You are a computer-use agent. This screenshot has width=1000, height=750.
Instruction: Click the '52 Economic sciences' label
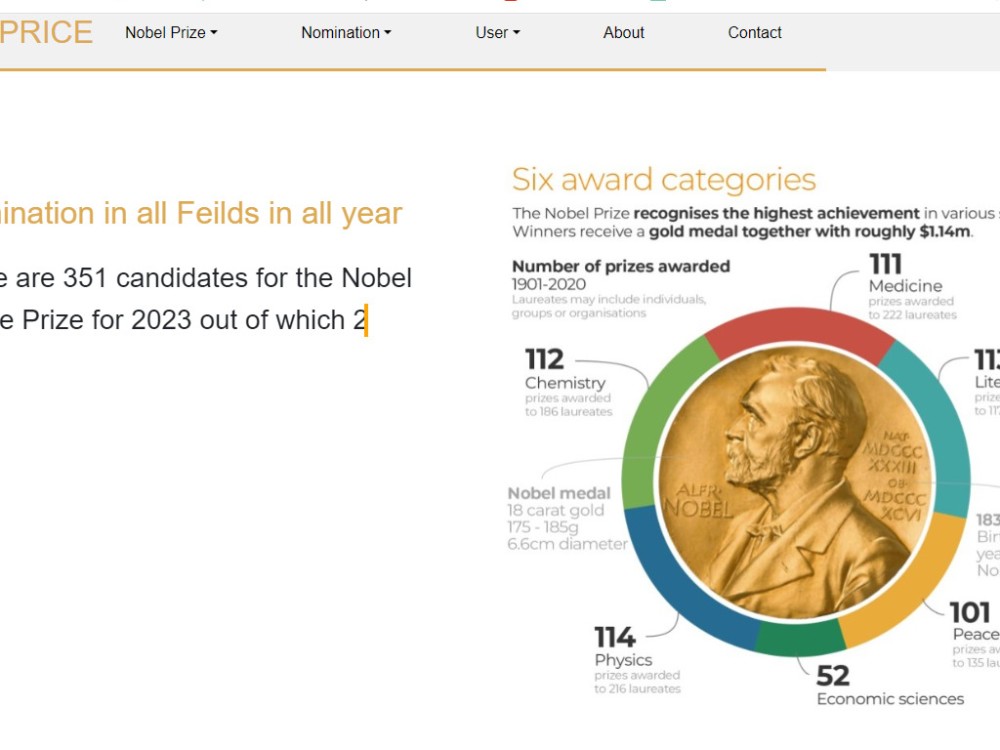pyautogui.click(x=890, y=686)
